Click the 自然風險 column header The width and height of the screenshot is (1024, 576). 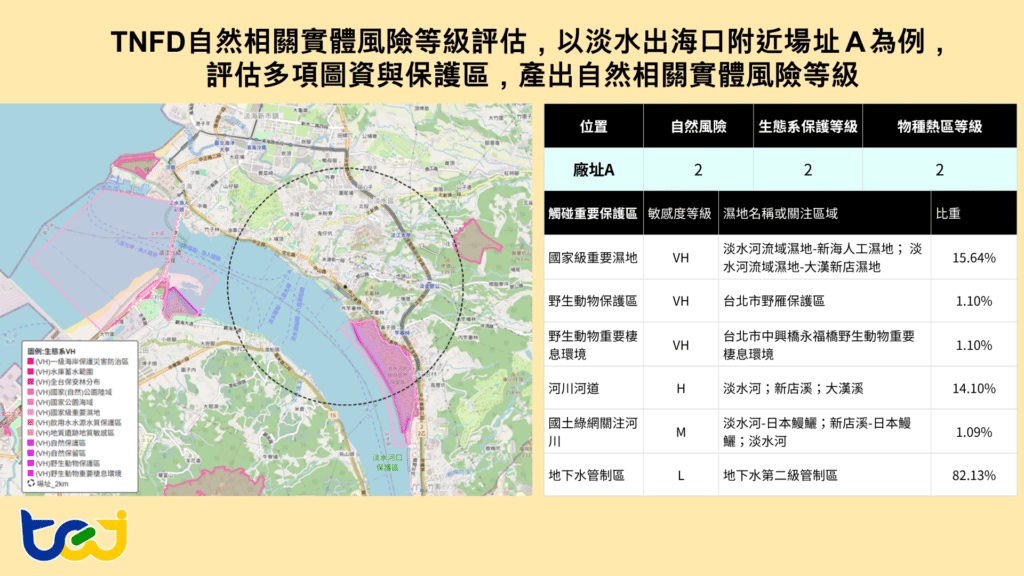click(x=698, y=127)
